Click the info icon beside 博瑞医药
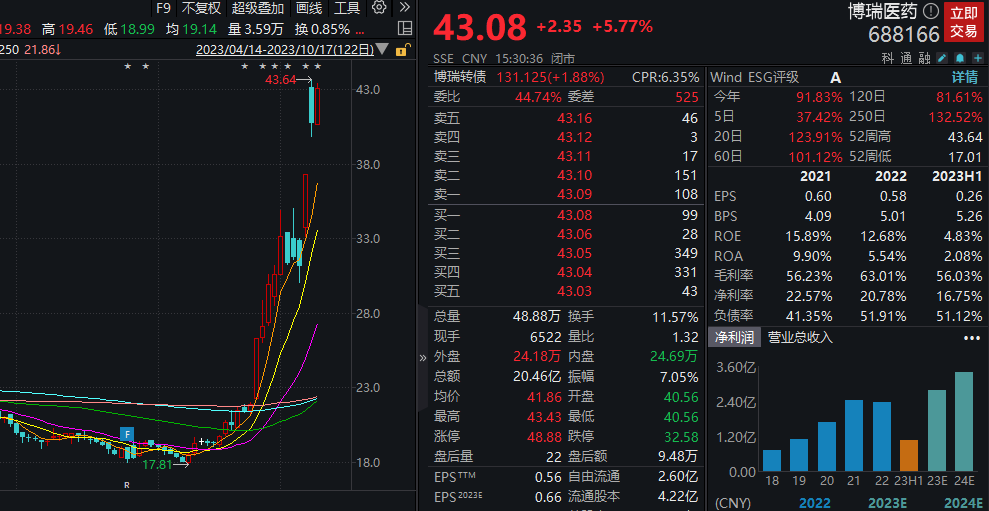Image resolution: width=989 pixels, height=511 pixels. [930, 11]
